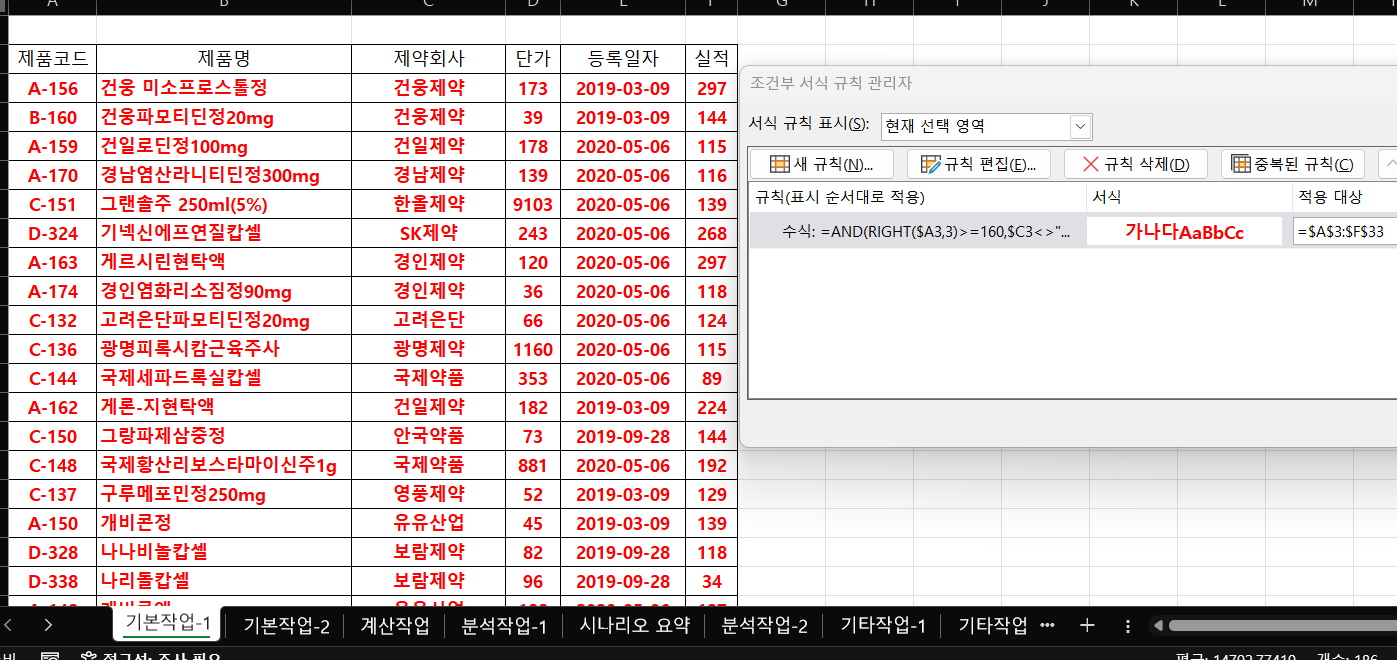
Task: Open 규칙 편집 (Edit Rule) dialog
Action: (977, 164)
